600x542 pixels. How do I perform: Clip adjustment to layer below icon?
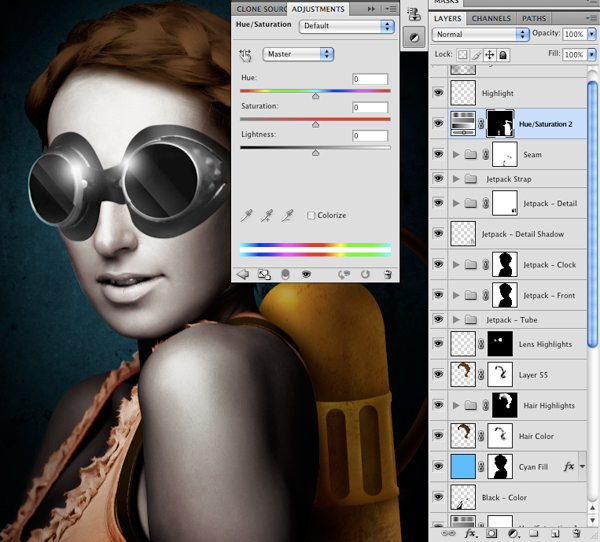[x=285, y=274]
